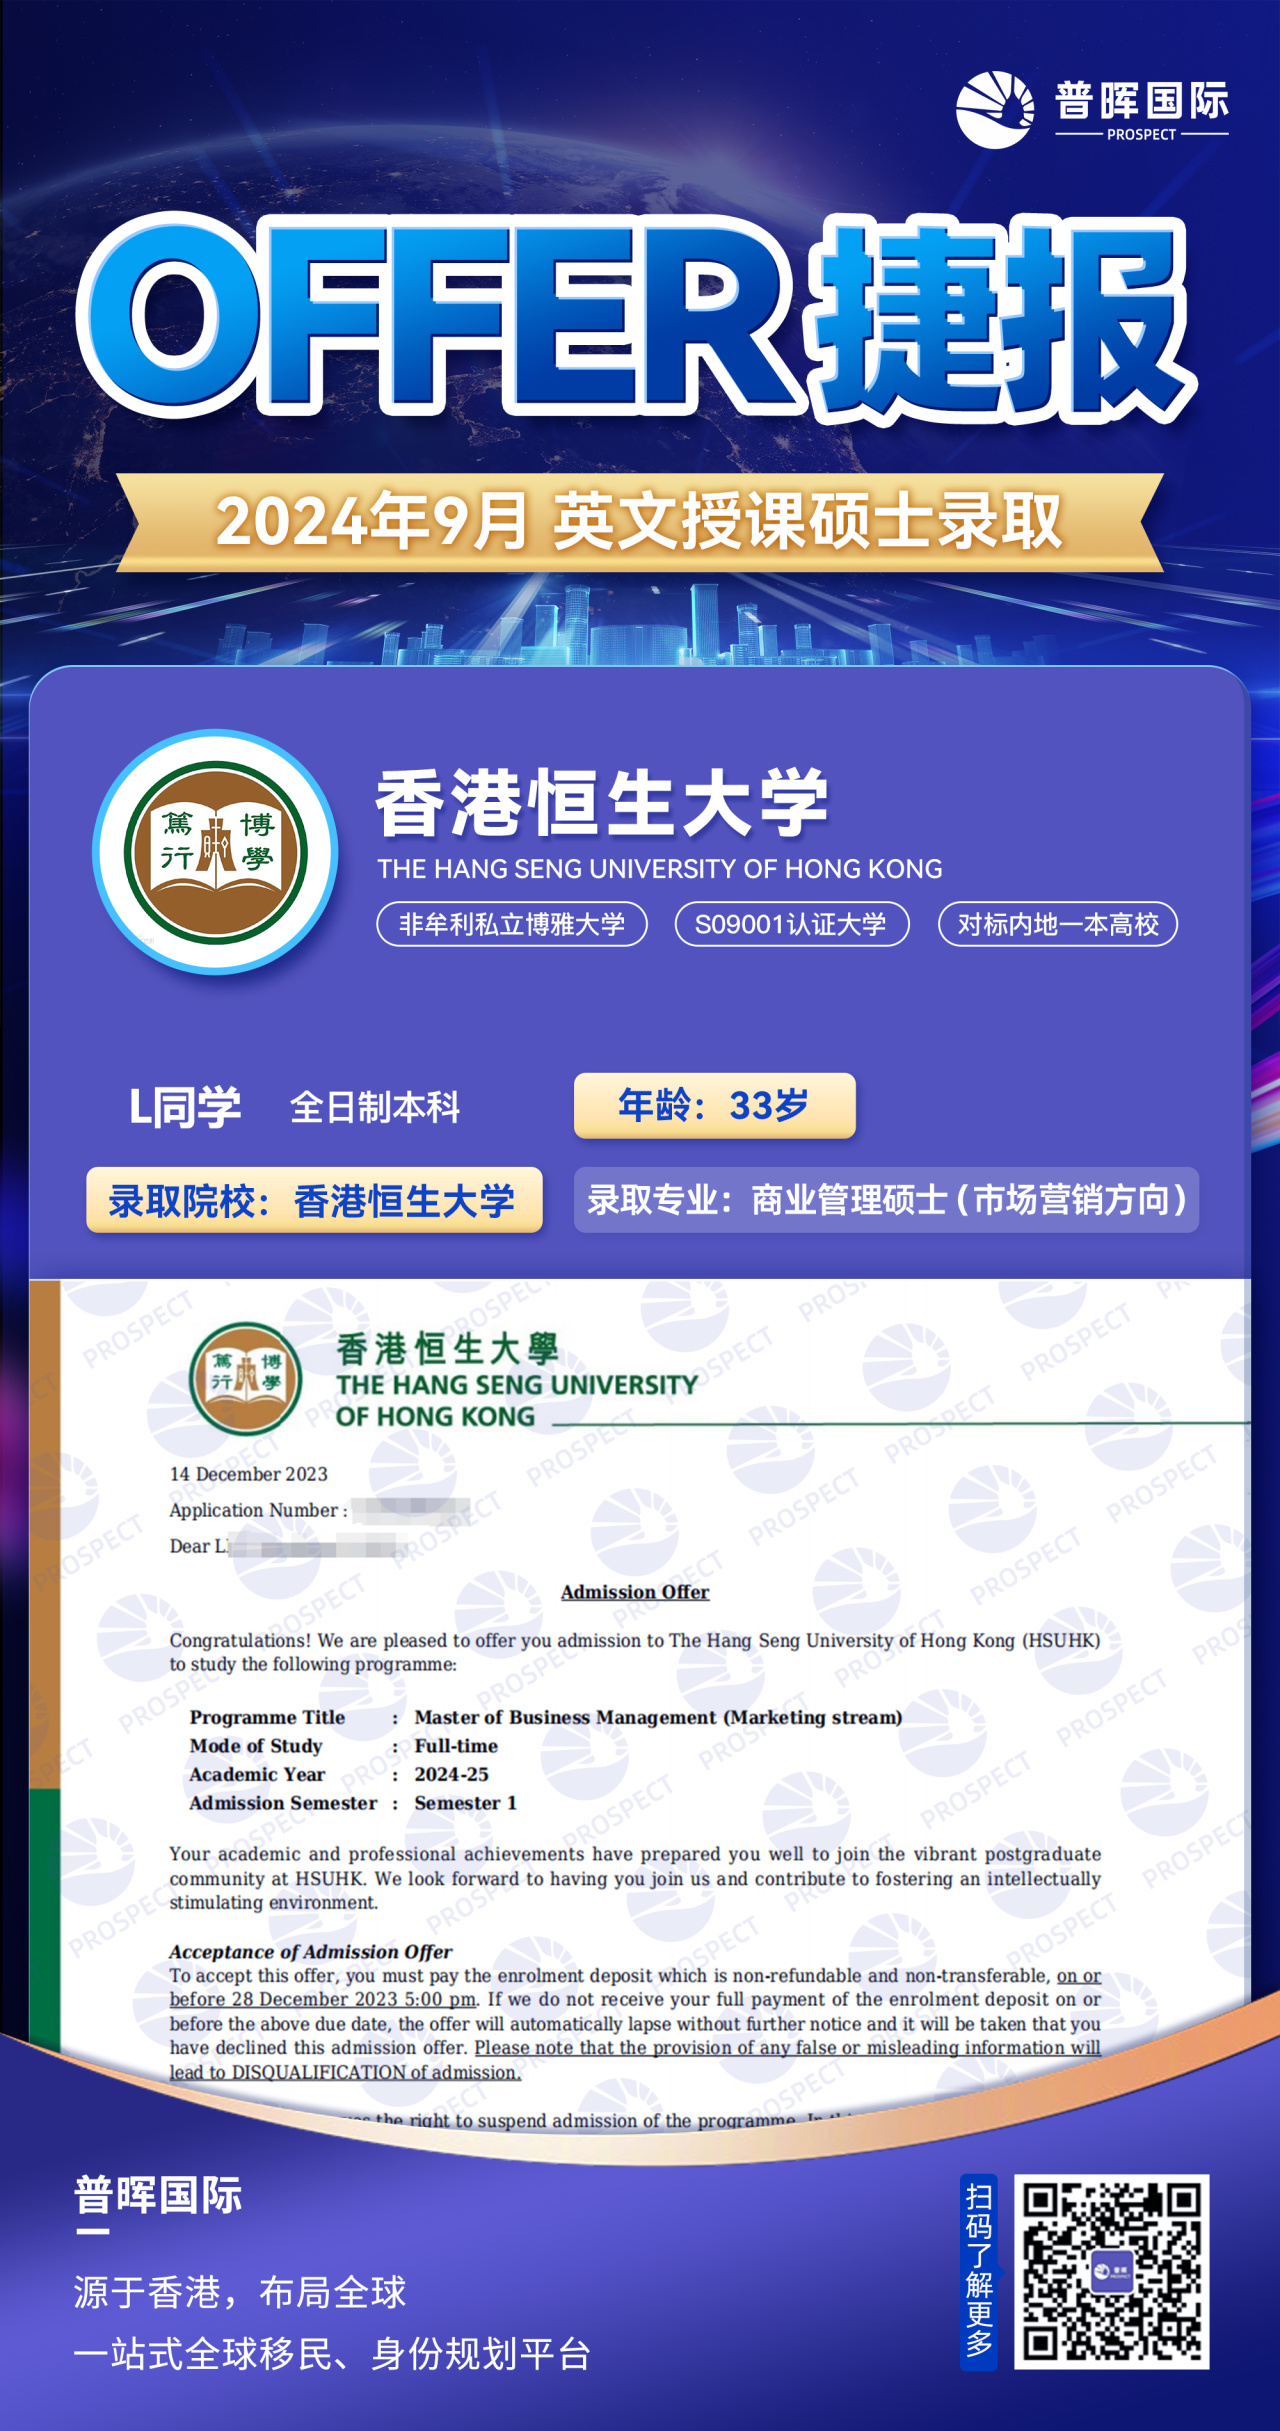Image resolution: width=1280 pixels, height=2431 pixels.
Task: Click the S09001认证大学 tag
Action: click(x=791, y=924)
